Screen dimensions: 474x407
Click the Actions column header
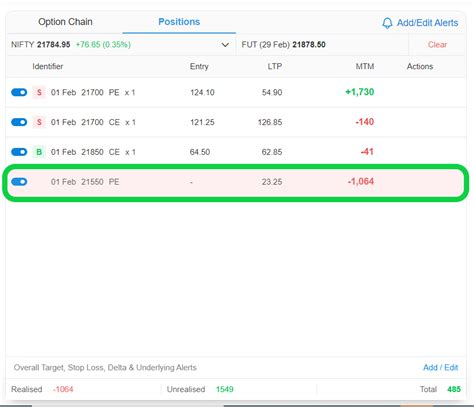click(x=420, y=66)
